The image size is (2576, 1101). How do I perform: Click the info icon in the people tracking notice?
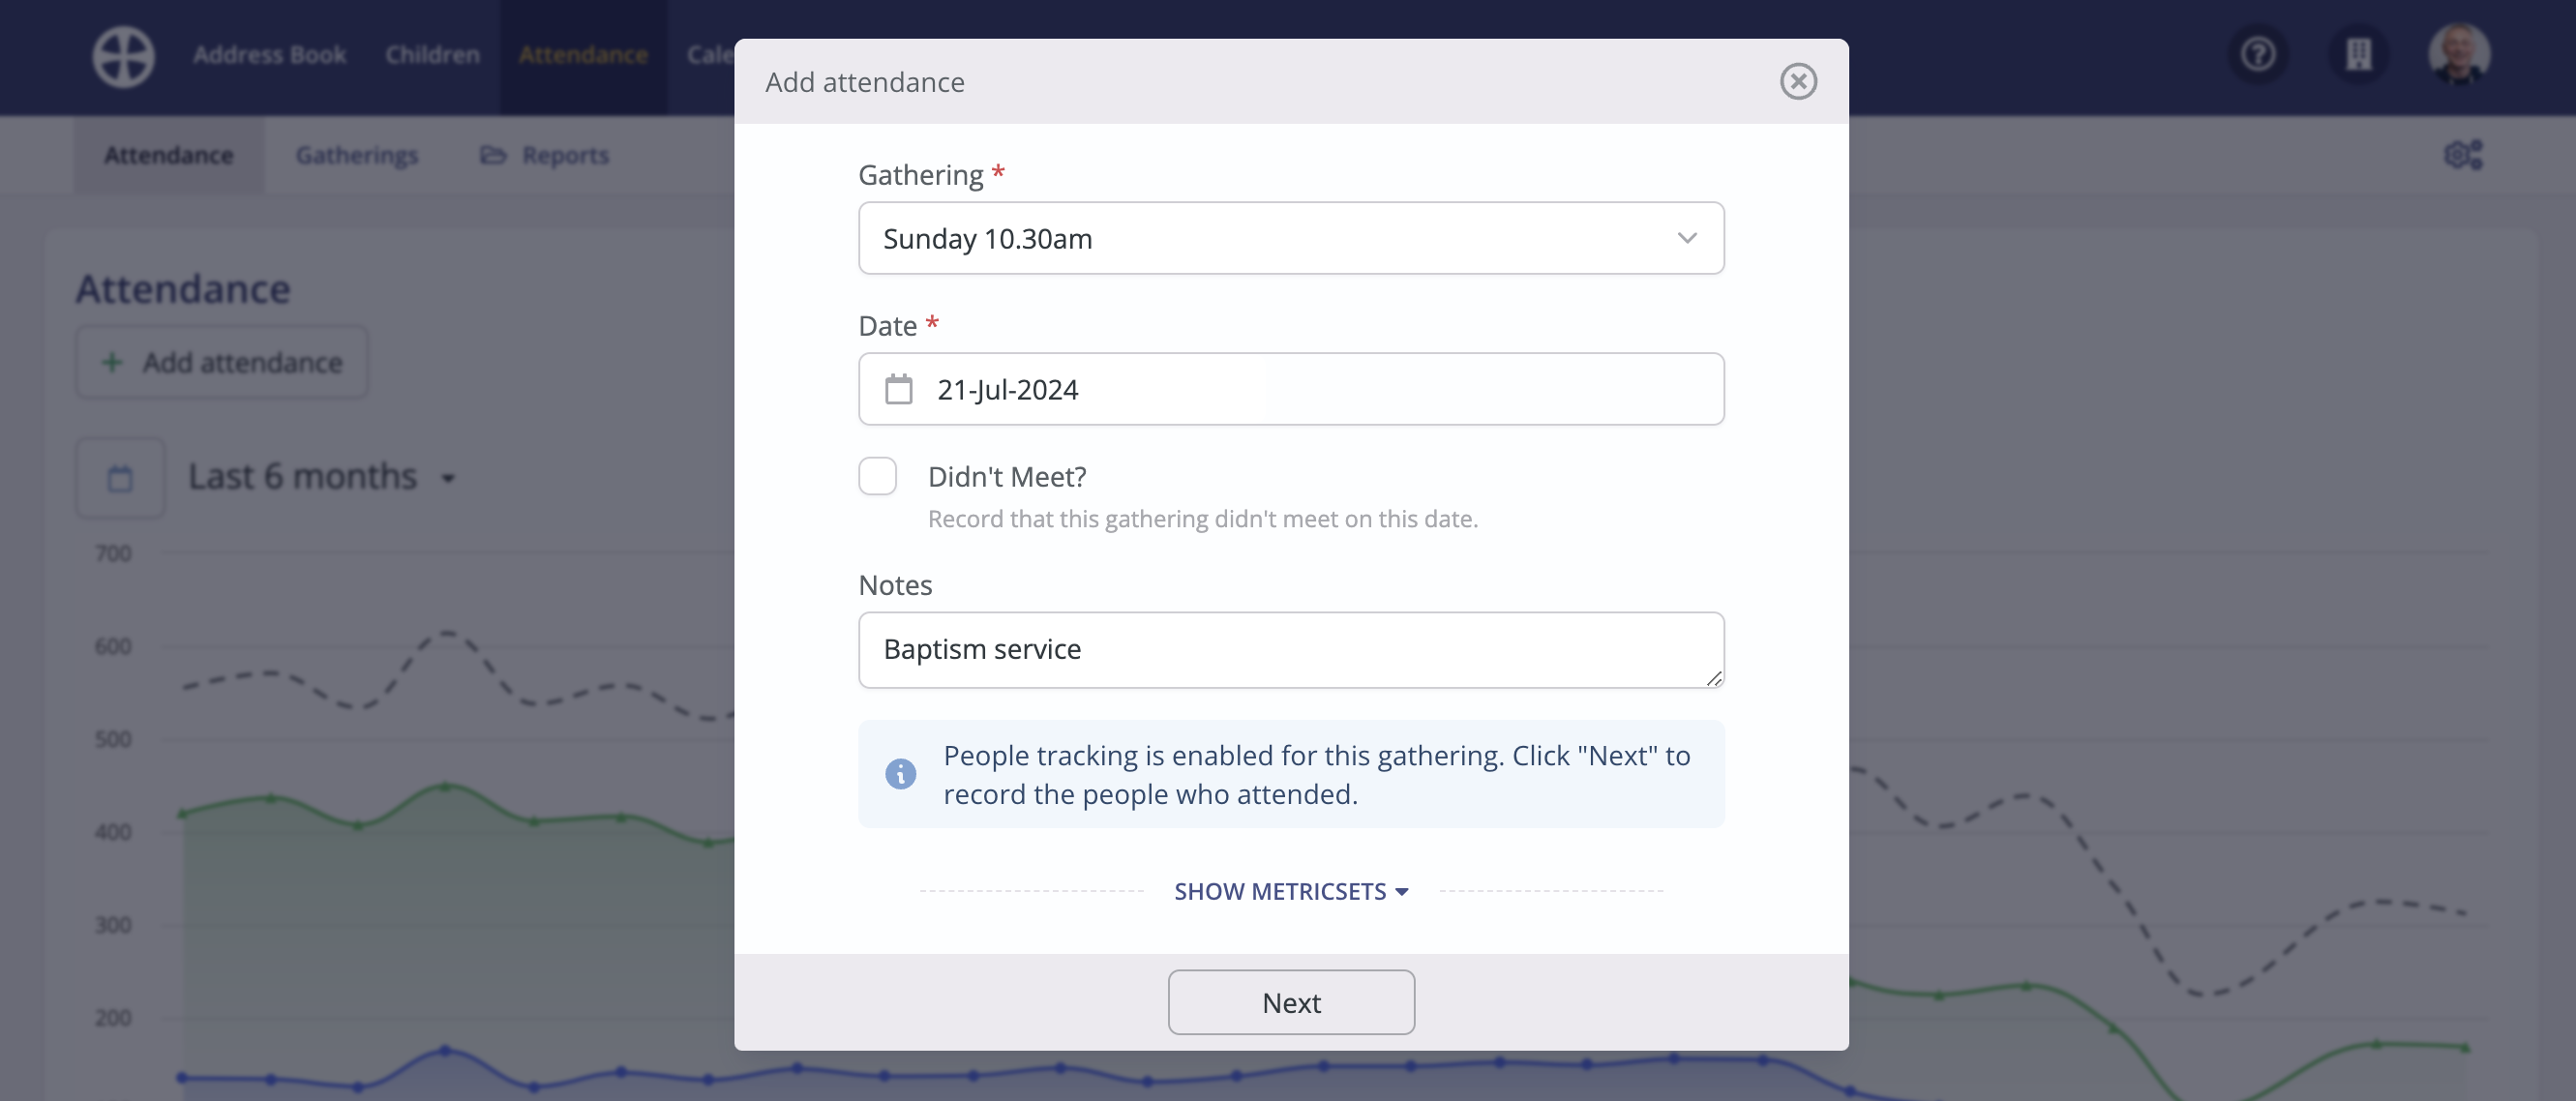tap(900, 774)
